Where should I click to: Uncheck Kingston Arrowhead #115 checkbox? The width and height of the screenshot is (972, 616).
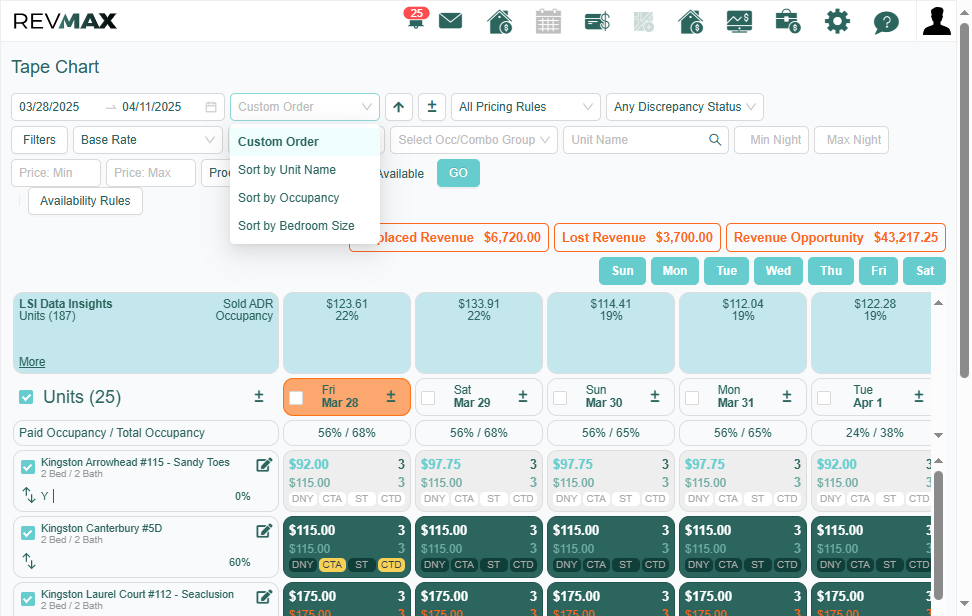[28, 467]
